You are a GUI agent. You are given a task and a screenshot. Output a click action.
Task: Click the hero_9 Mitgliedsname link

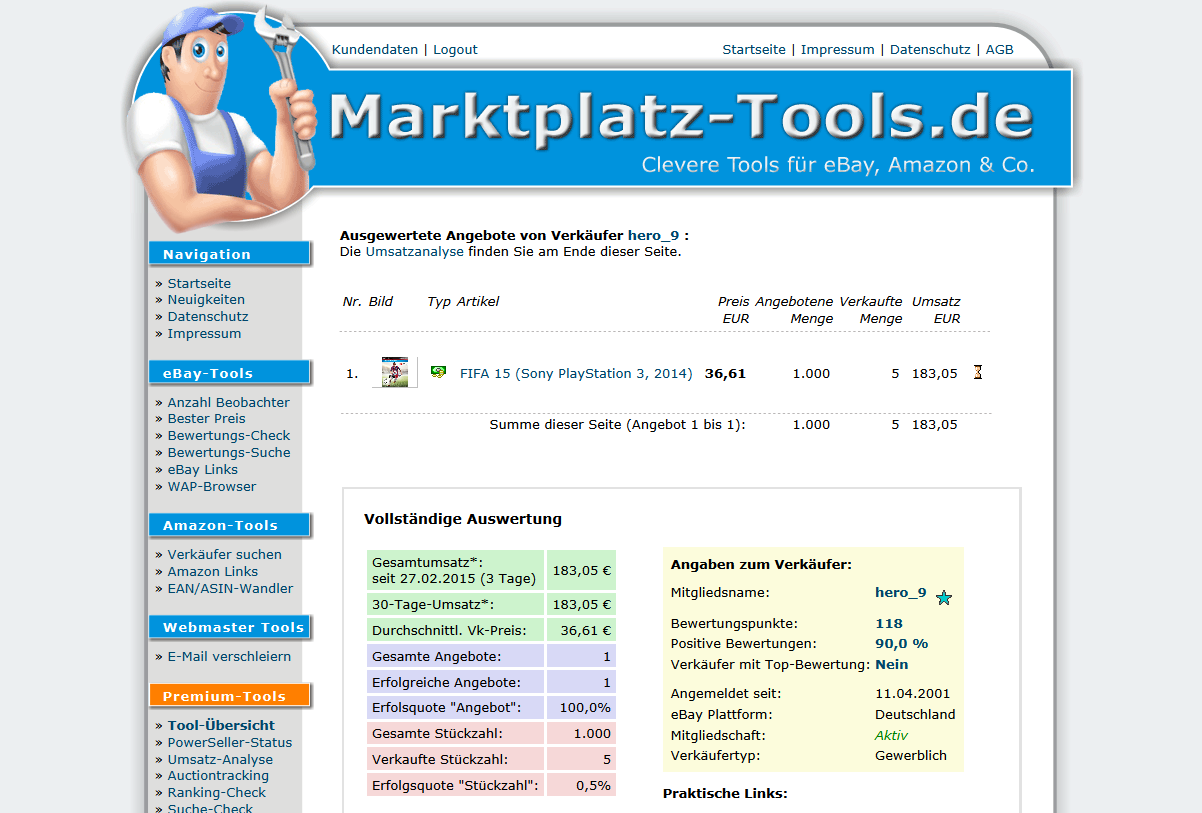(901, 592)
